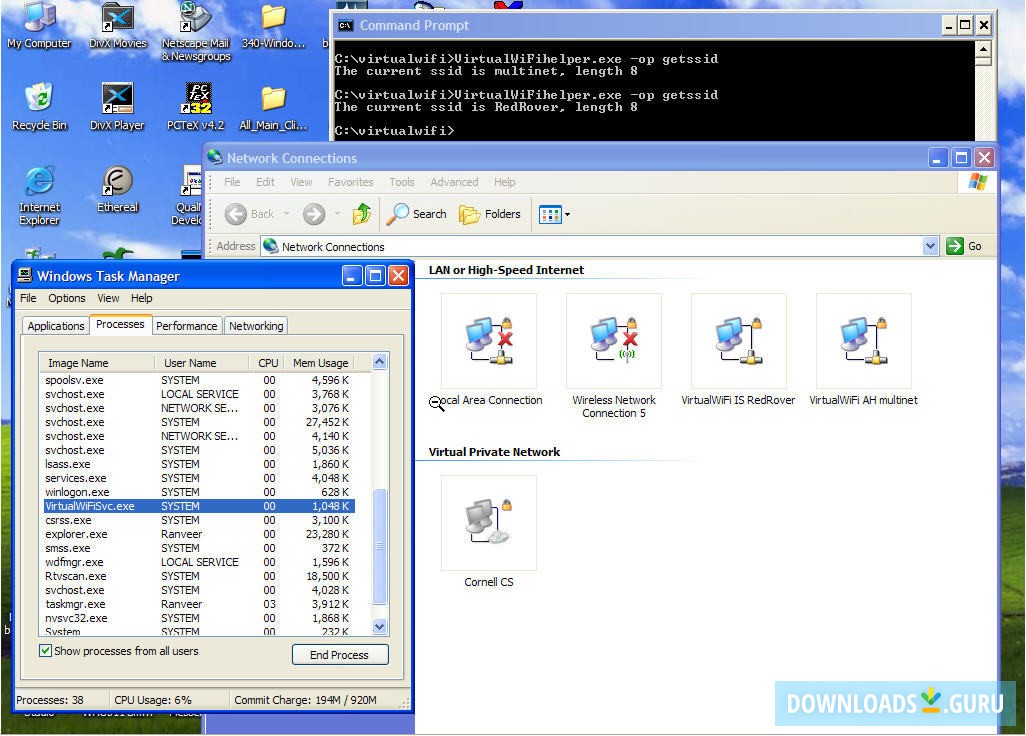Click End Process button

tap(340, 655)
